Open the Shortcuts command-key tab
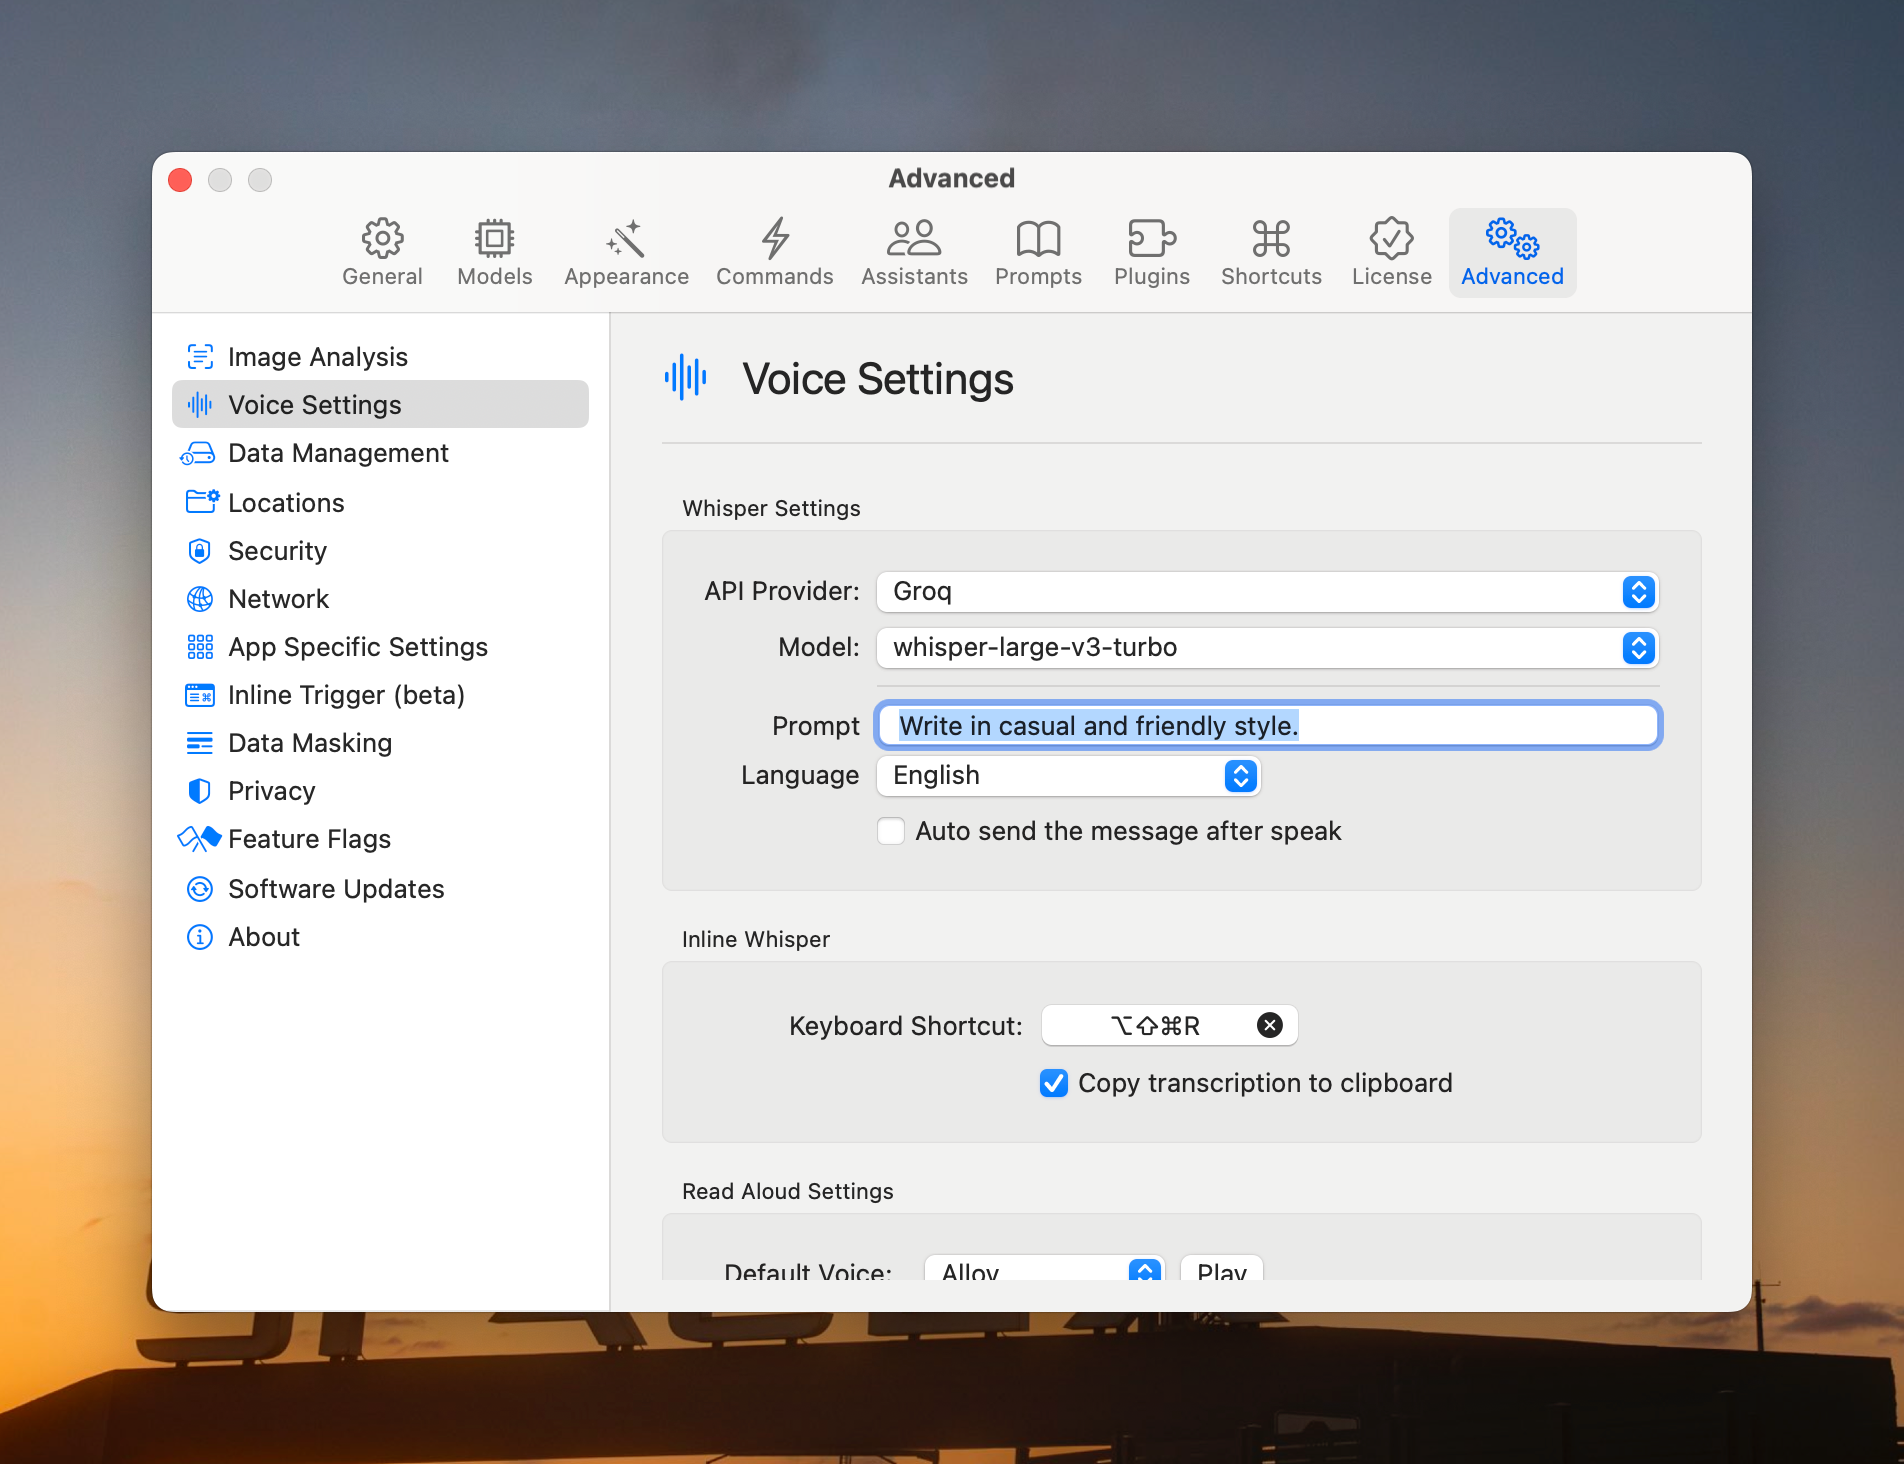The height and width of the screenshot is (1464, 1904). click(x=1270, y=253)
